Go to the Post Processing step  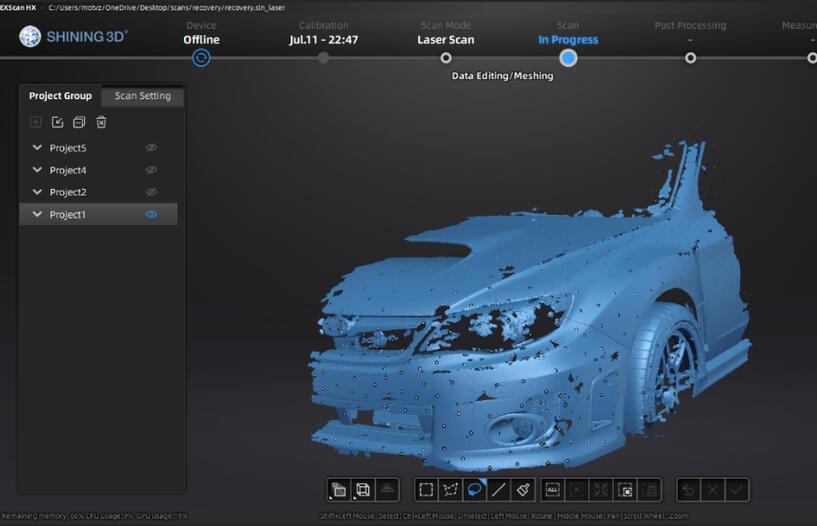(690, 58)
